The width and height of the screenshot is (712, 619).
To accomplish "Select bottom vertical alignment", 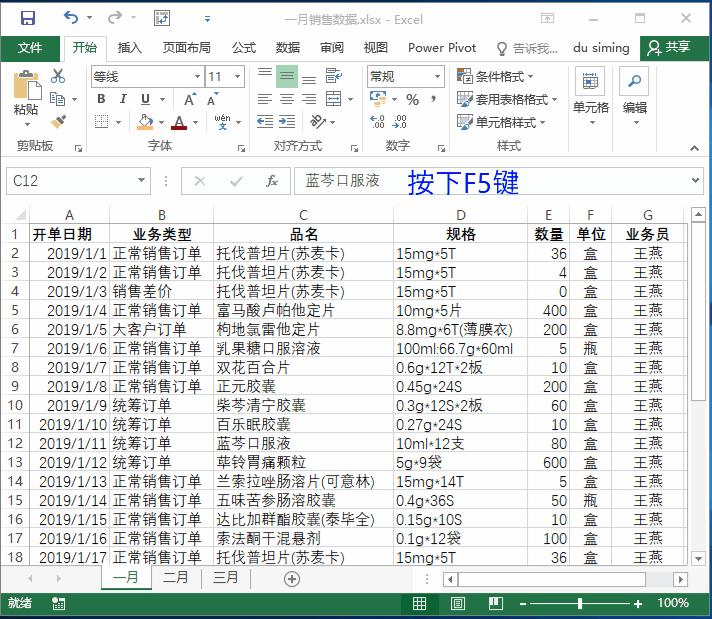I will click(x=309, y=79).
